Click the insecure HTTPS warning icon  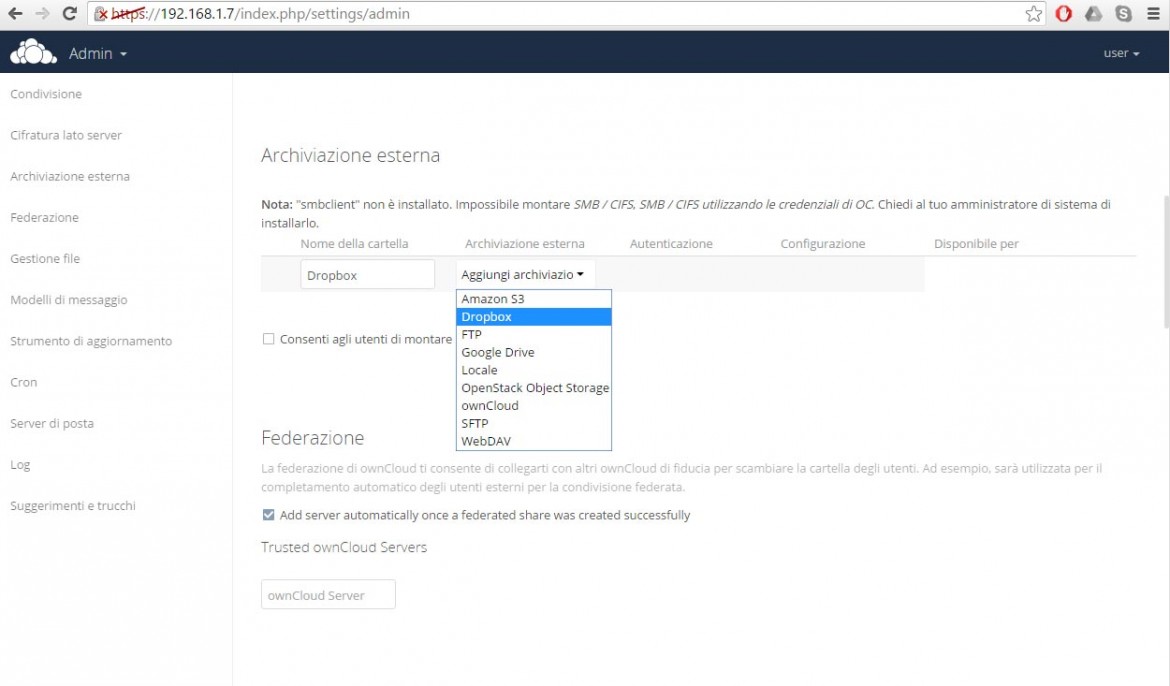point(101,13)
